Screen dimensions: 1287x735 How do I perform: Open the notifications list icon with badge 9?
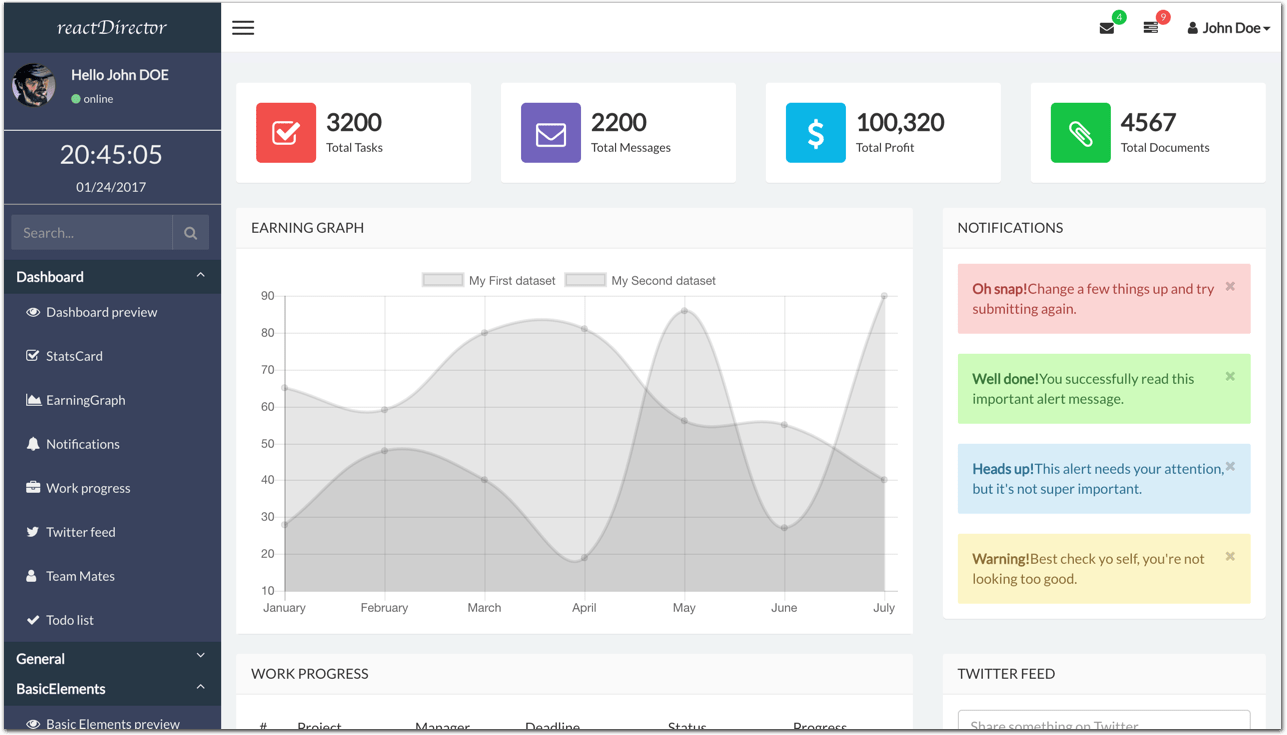click(x=1151, y=28)
